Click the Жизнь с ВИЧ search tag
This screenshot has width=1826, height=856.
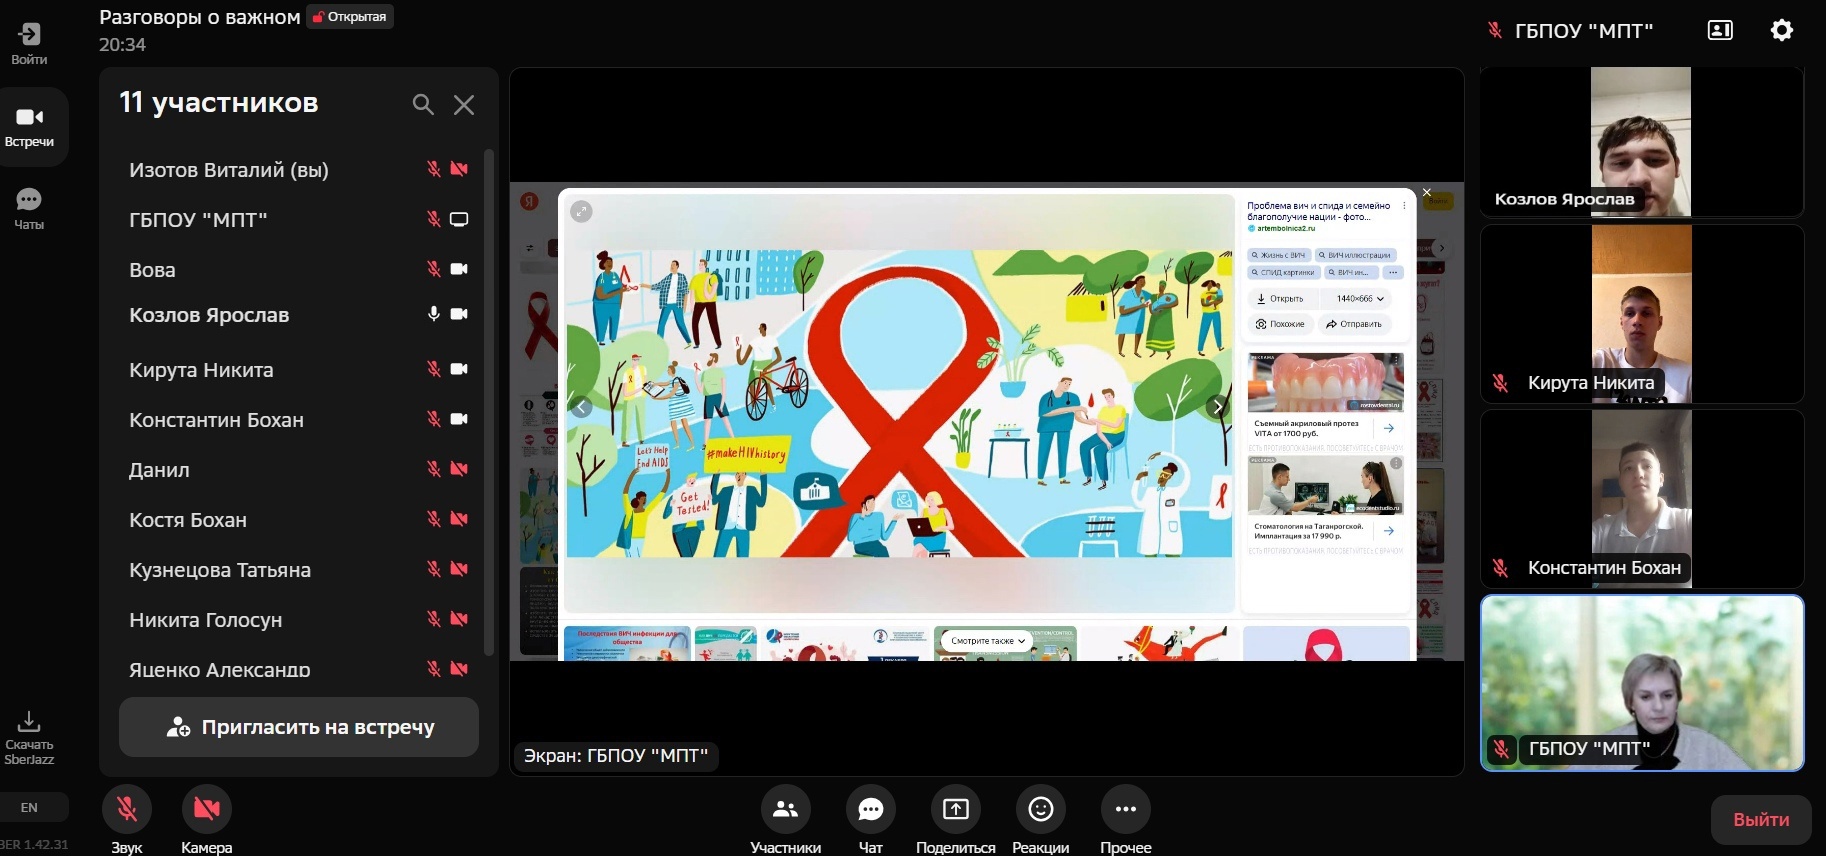(x=1279, y=255)
